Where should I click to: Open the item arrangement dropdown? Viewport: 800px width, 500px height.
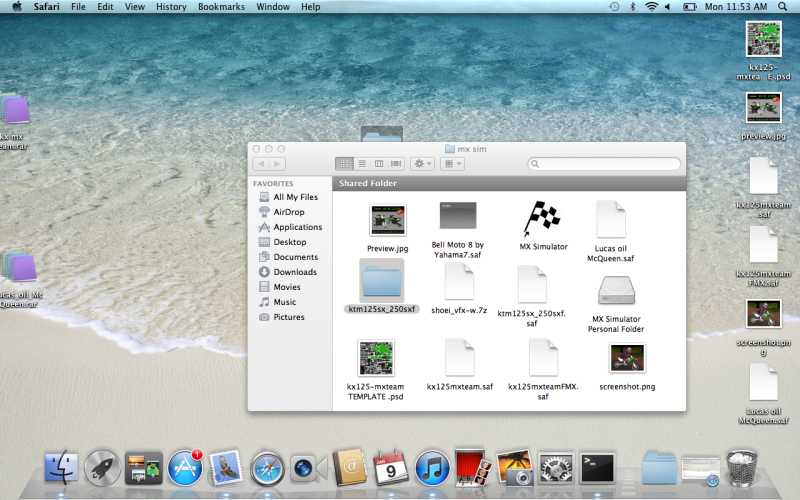[452, 164]
